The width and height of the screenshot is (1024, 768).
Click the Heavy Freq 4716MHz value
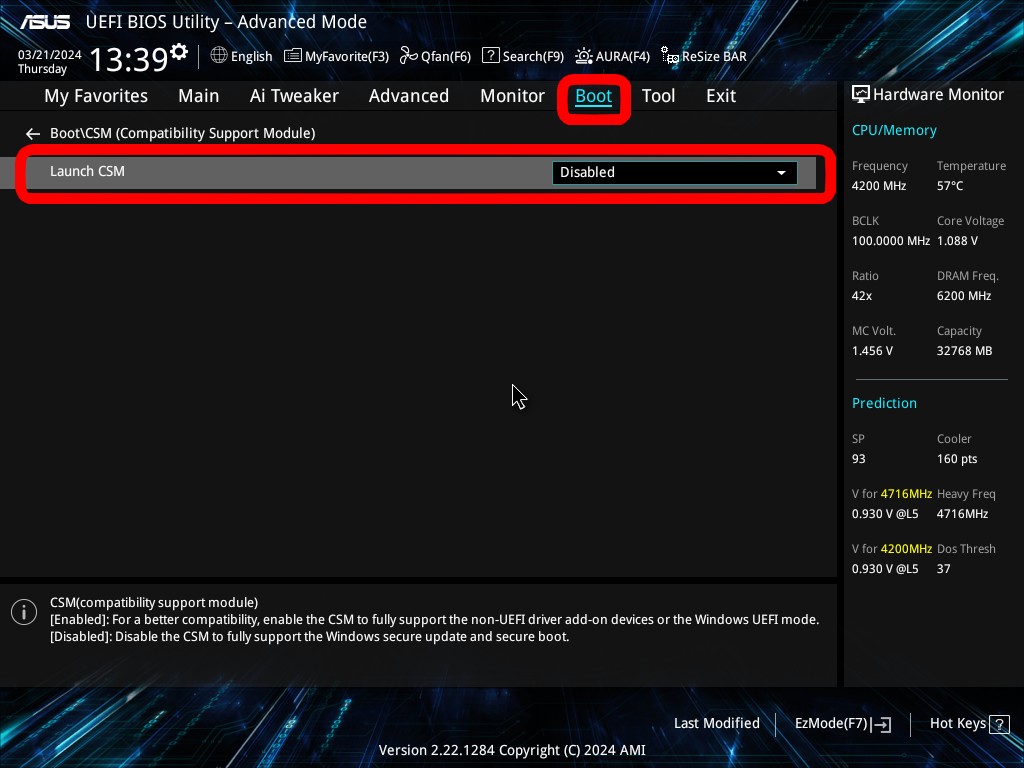point(963,514)
